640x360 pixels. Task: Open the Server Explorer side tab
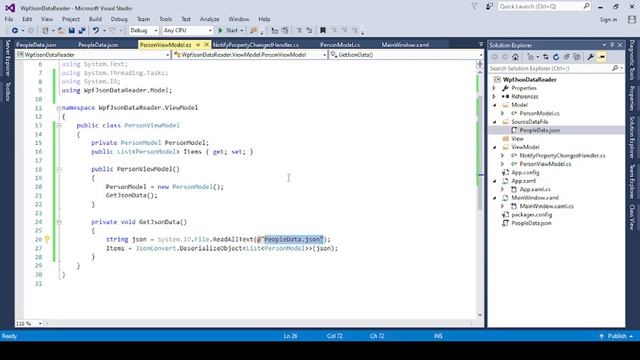click(7, 58)
